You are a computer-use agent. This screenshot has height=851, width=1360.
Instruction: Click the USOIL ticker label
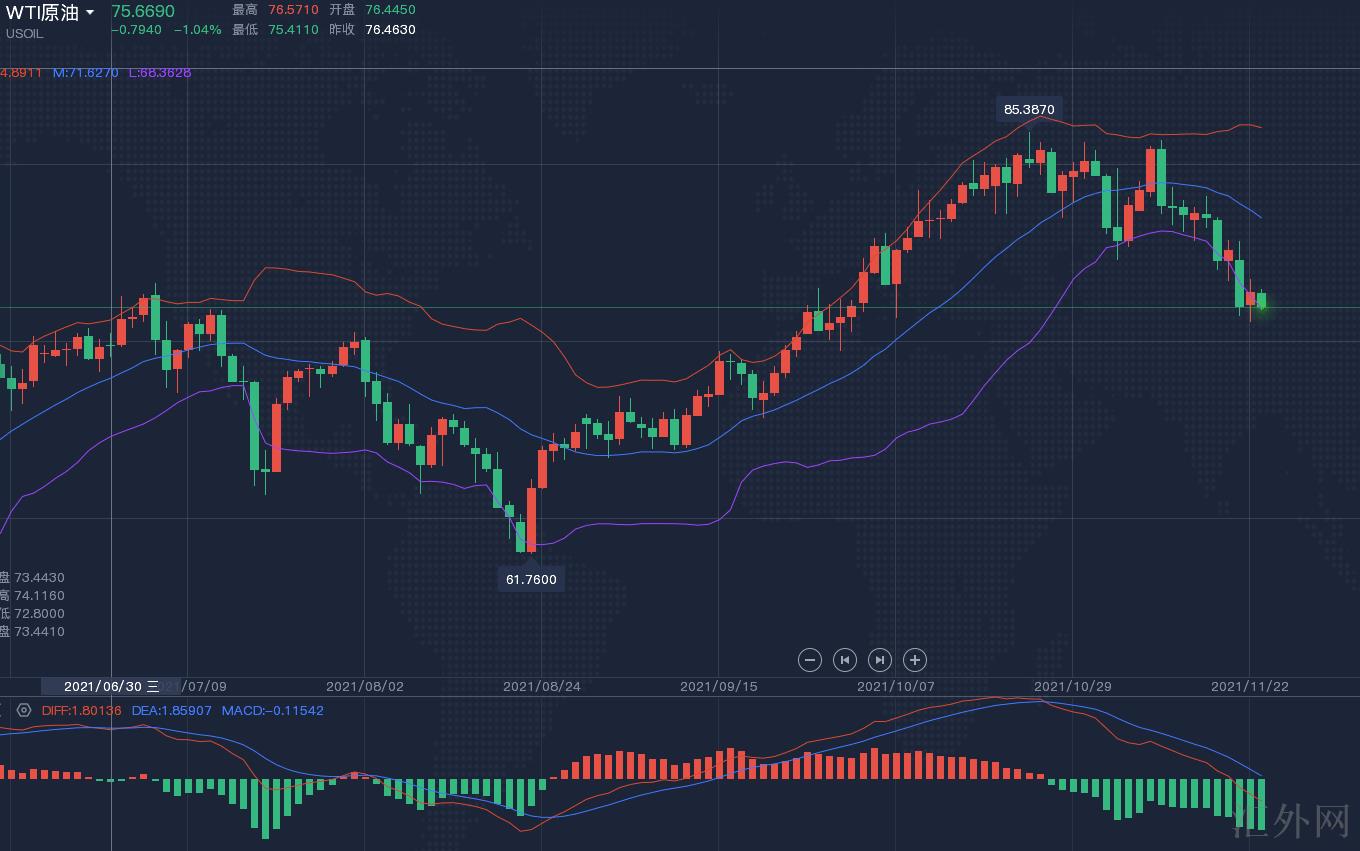[24, 33]
